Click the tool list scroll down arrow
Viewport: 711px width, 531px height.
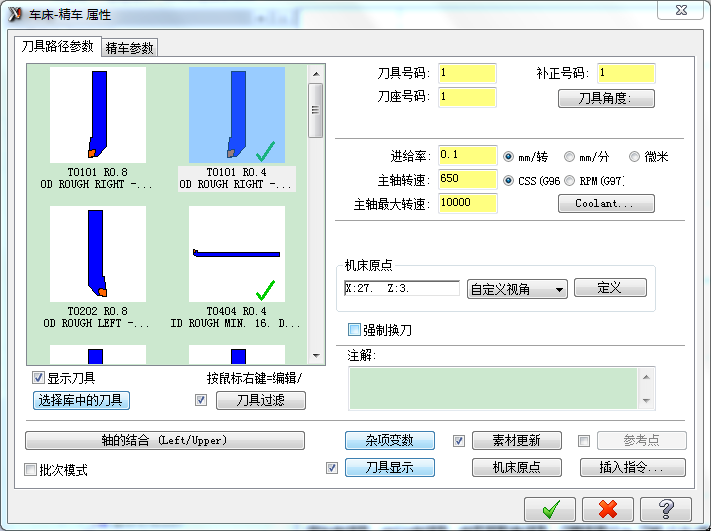click(x=316, y=356)
